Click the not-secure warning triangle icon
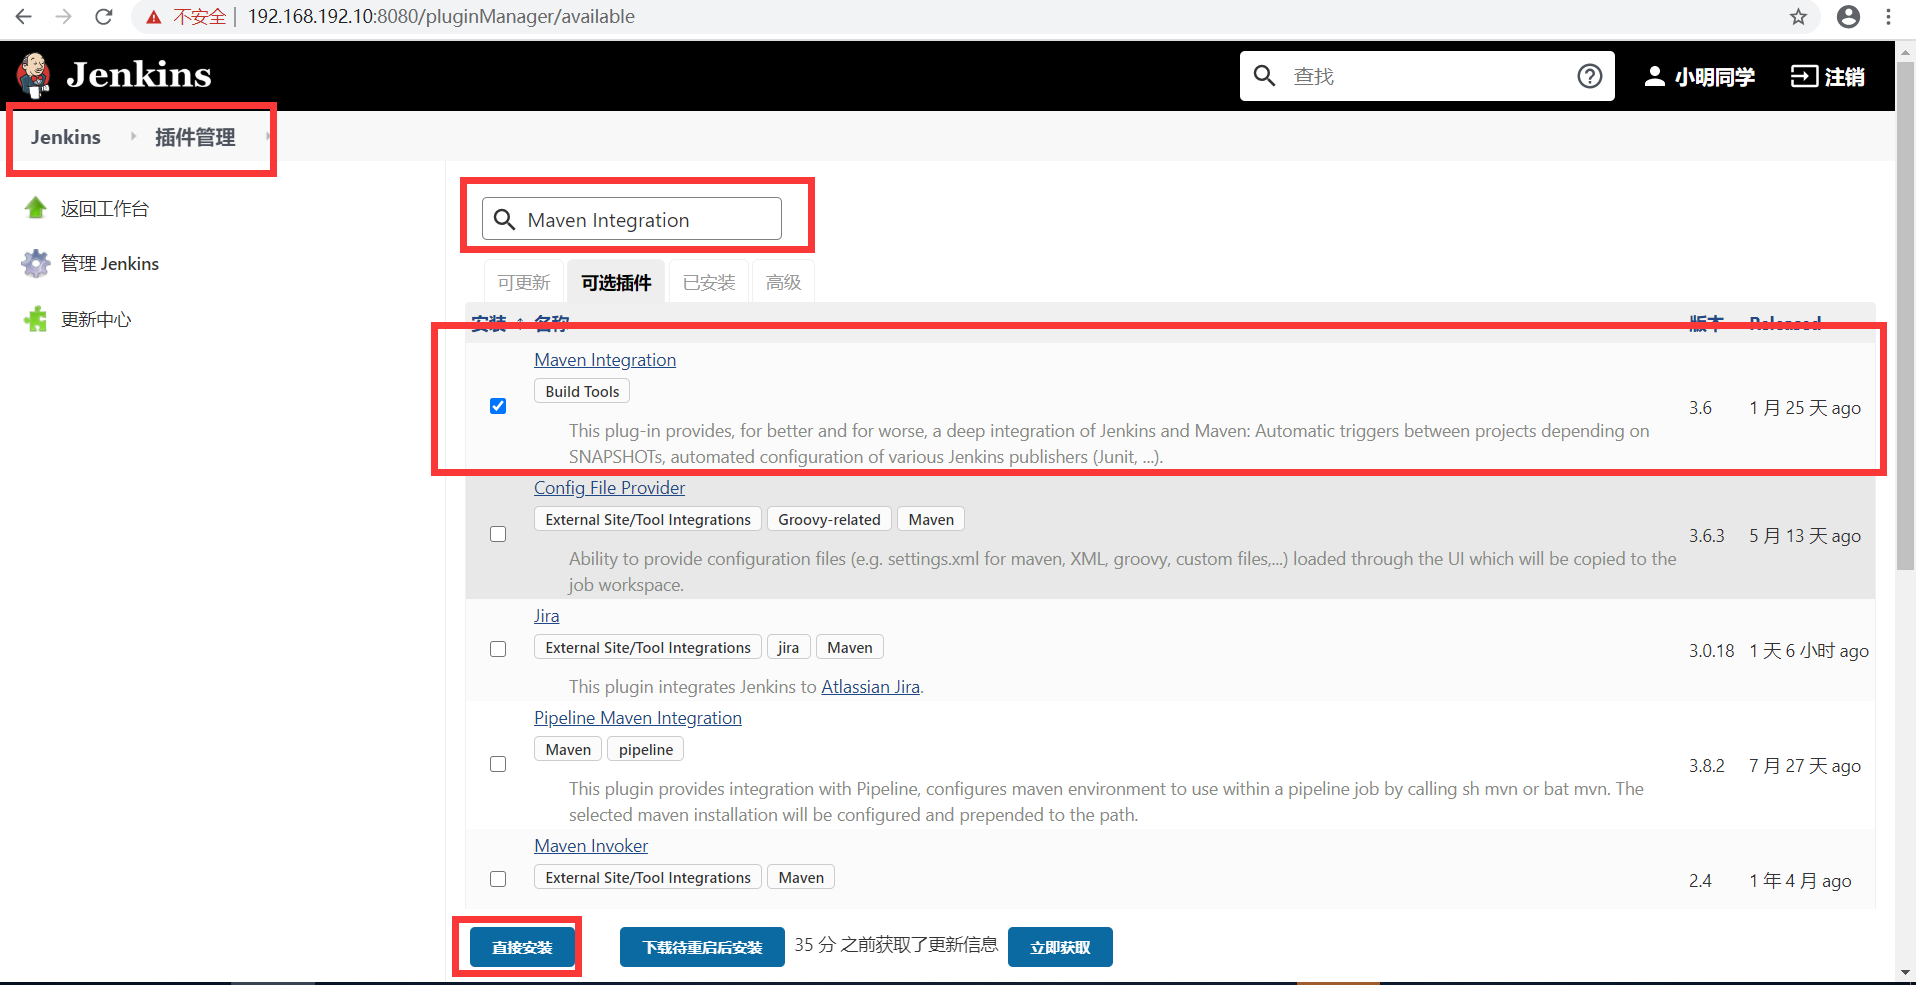This screenshot has width=1916, height=985. tap(153, 17)
